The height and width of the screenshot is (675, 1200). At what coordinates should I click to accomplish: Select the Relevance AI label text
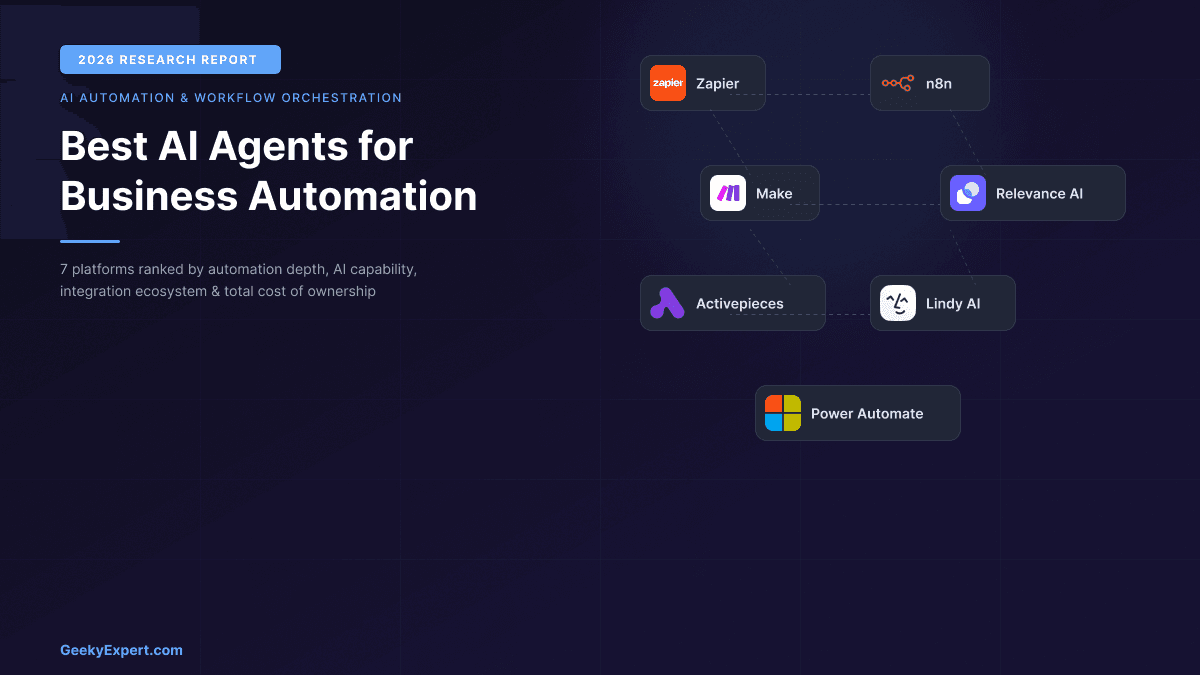(x=1039, y=194)
